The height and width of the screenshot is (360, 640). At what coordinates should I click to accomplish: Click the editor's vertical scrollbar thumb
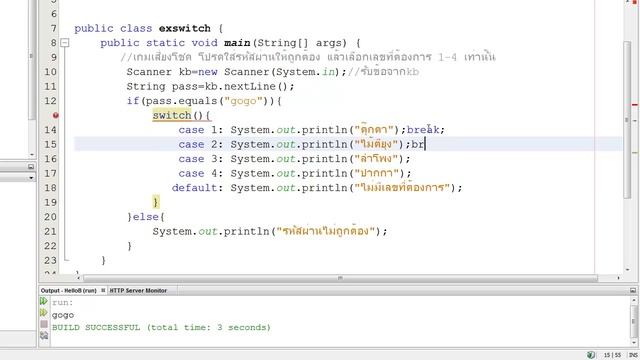[627, 120]
